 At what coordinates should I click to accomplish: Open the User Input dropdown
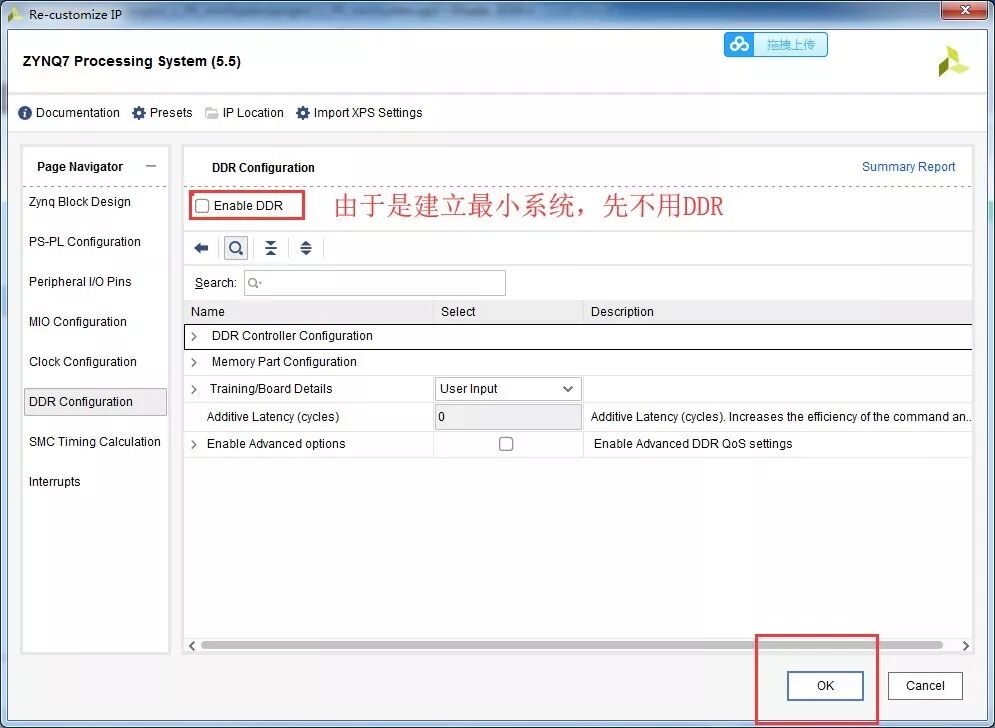click(x=508, y=388)
